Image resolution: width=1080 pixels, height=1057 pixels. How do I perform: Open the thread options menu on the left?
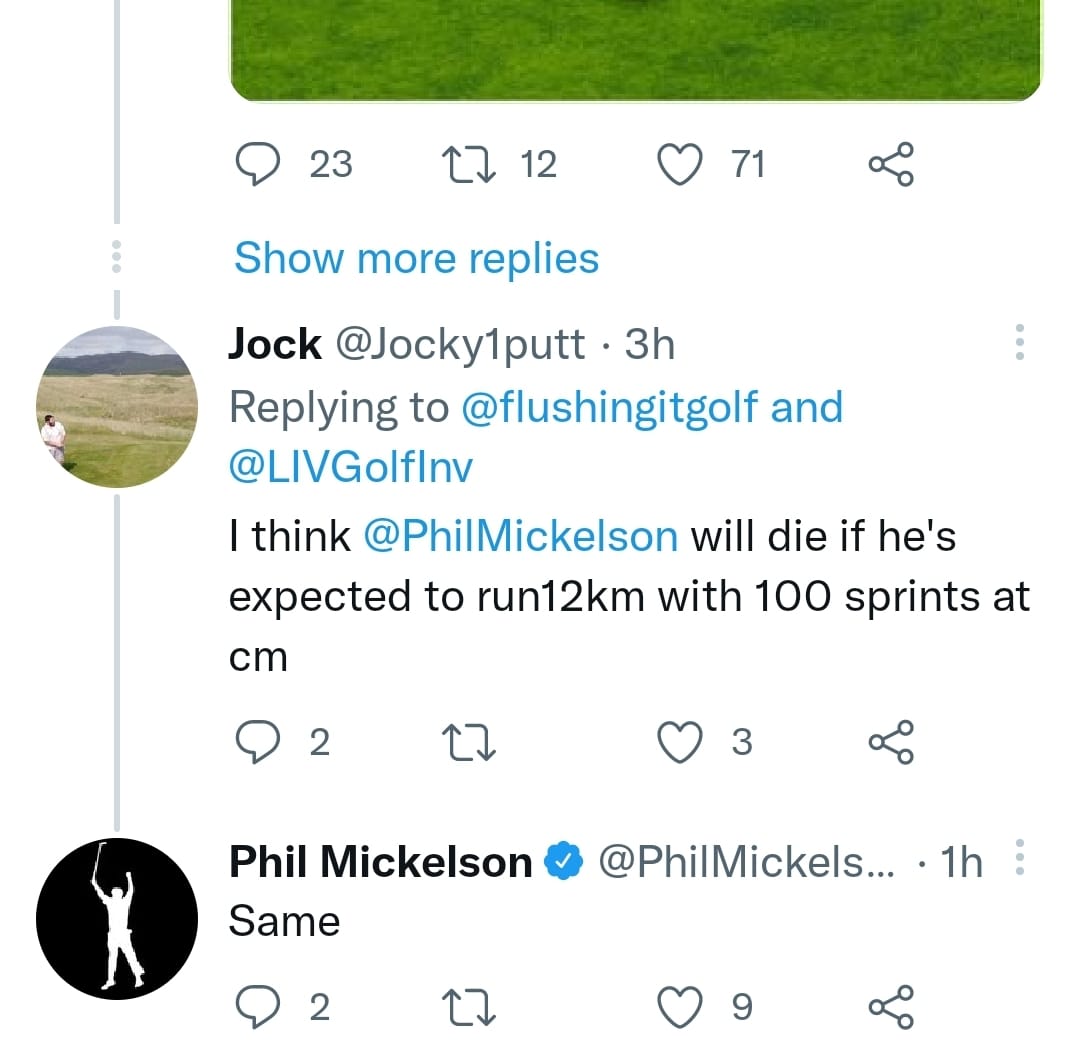pos(117,256)
